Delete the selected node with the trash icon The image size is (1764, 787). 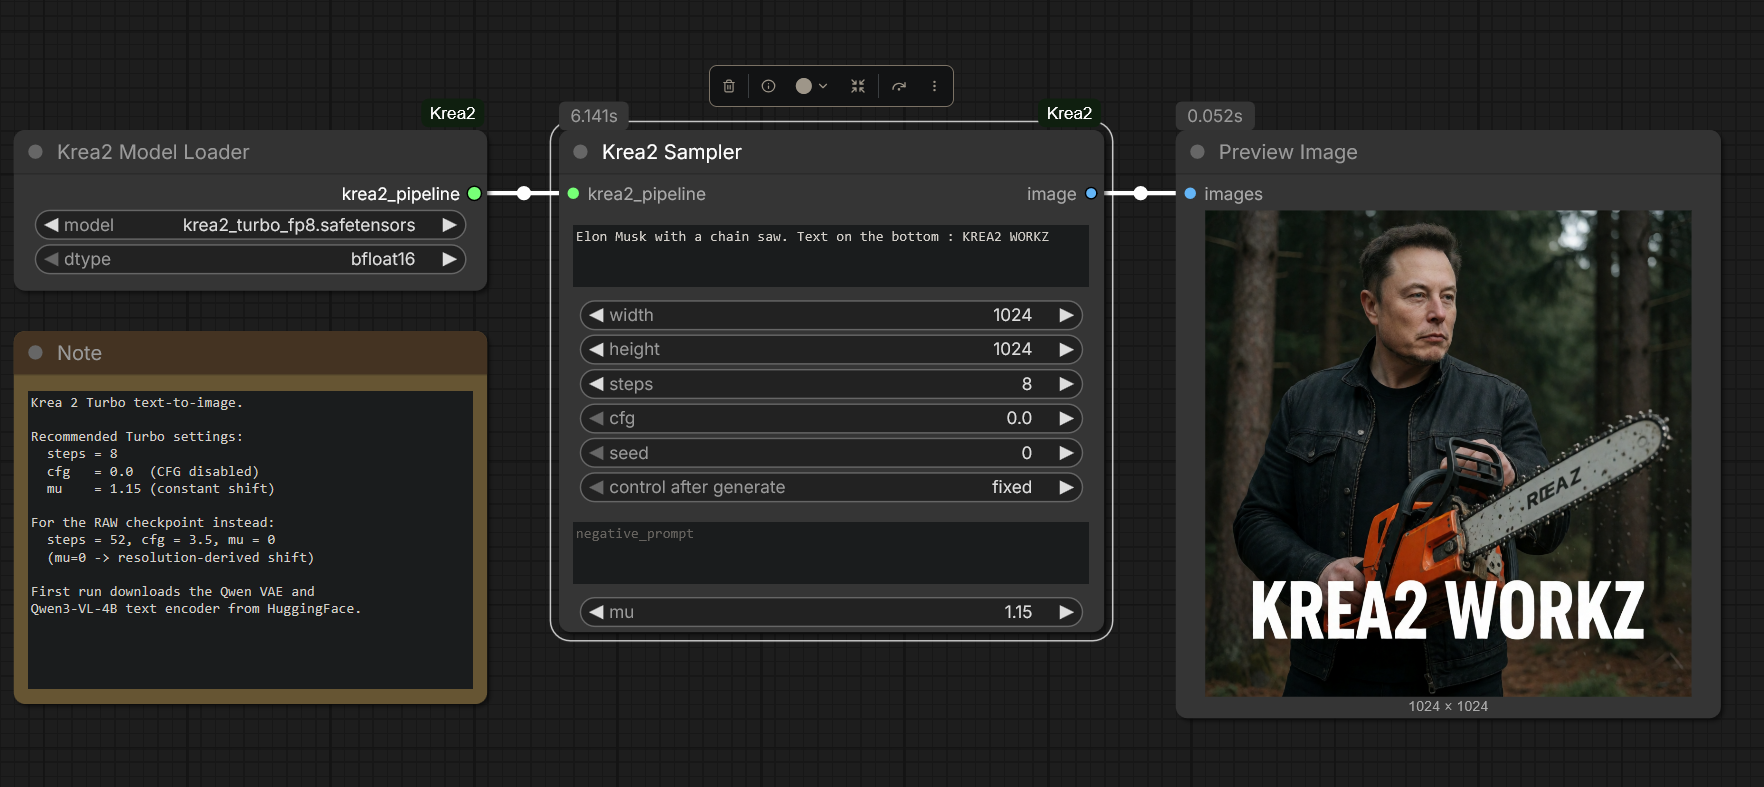[x=729, y=86]
